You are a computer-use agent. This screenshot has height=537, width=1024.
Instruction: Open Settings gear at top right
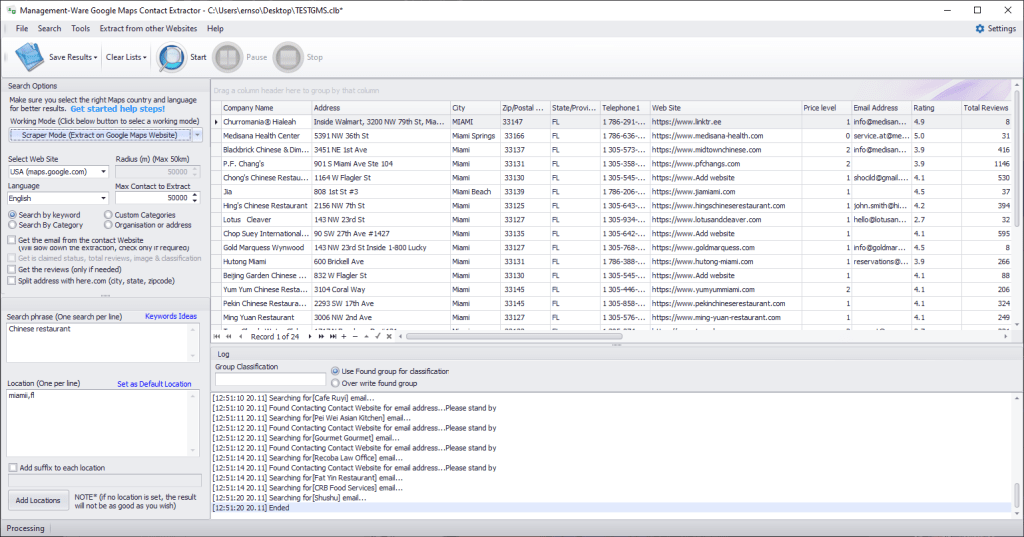(x=995, y=29)
